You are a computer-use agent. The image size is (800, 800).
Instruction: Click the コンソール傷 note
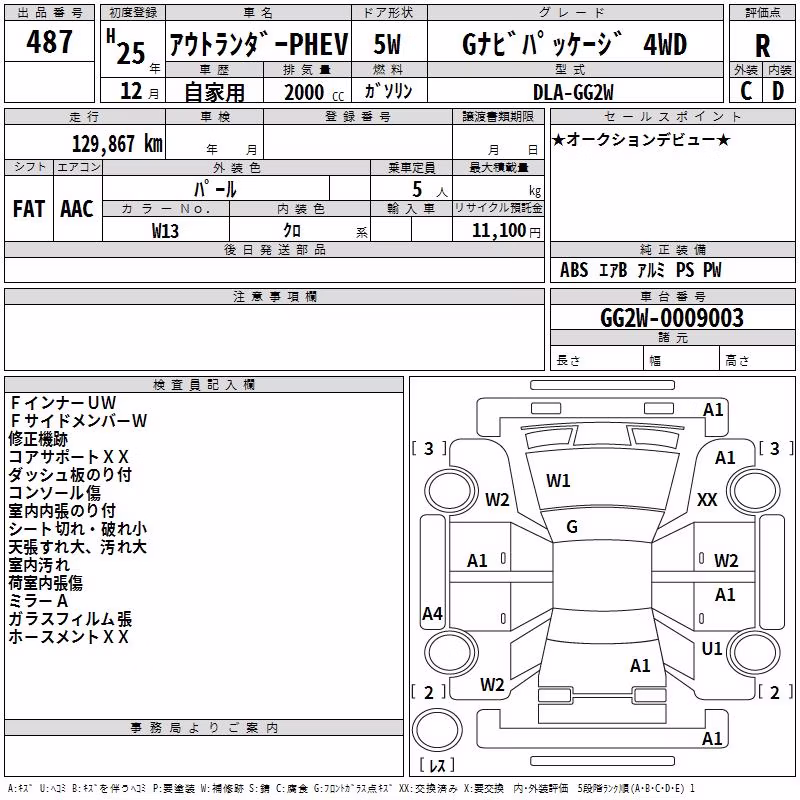coord(55,492)
